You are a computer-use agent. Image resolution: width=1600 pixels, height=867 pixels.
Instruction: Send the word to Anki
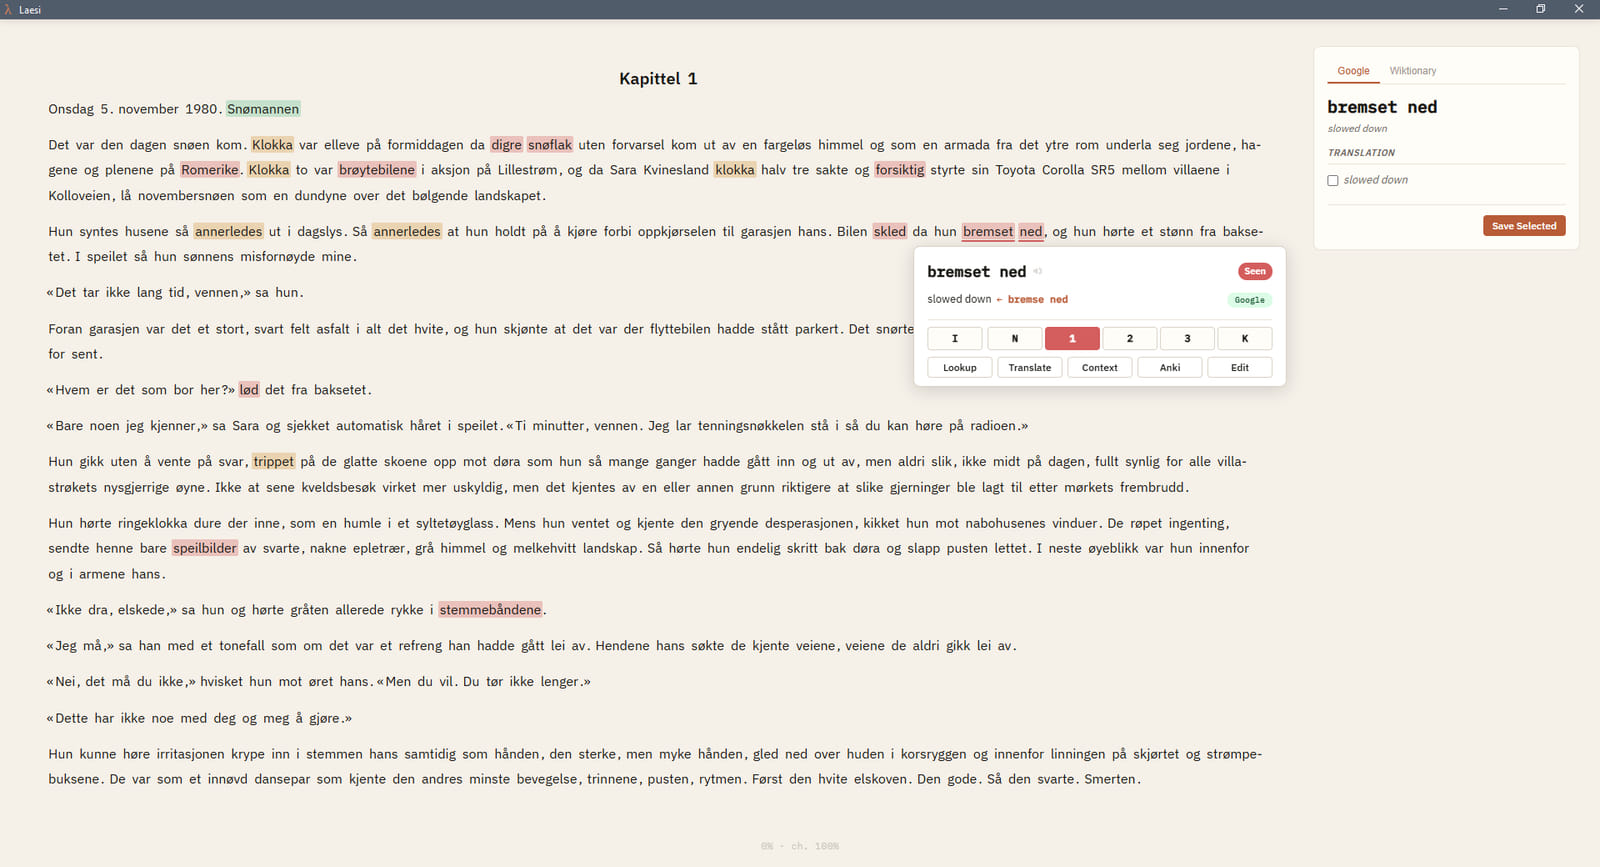[x=1170, y=367]
